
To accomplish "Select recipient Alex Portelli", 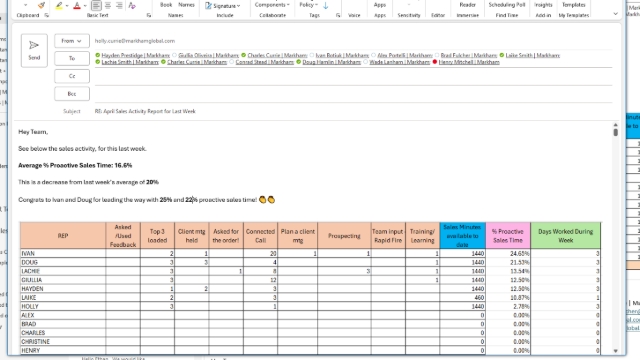I will 404,55.
